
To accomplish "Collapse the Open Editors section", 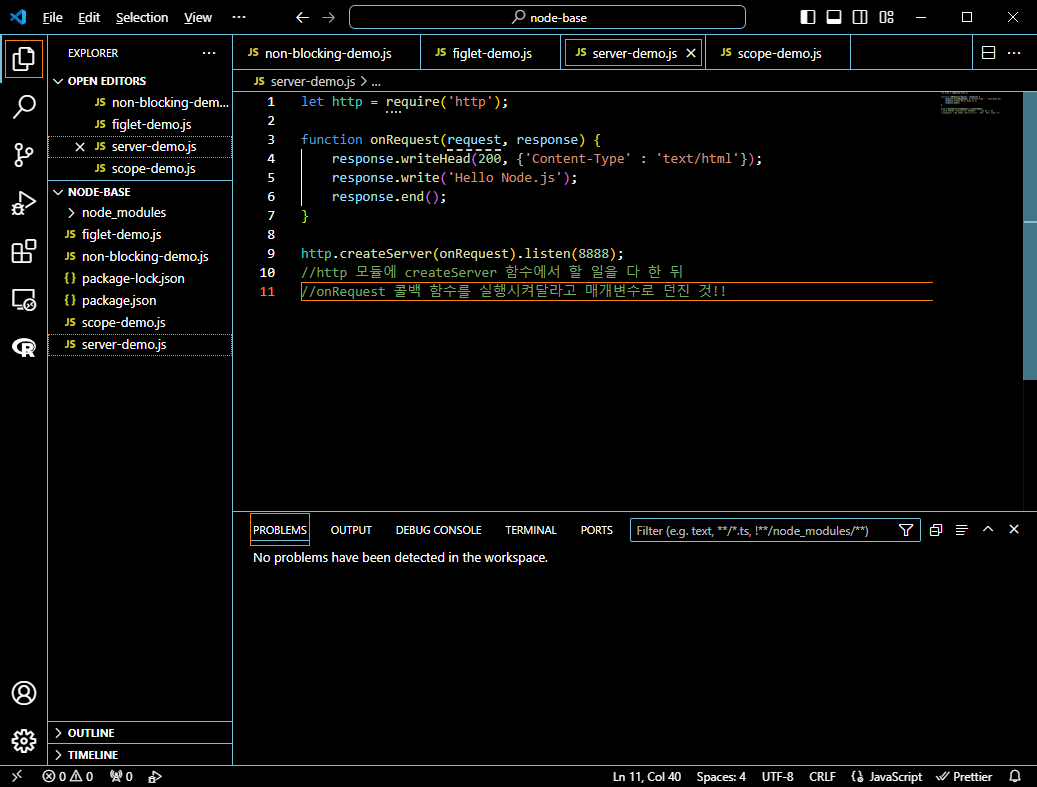I will [x=58, y=81].
